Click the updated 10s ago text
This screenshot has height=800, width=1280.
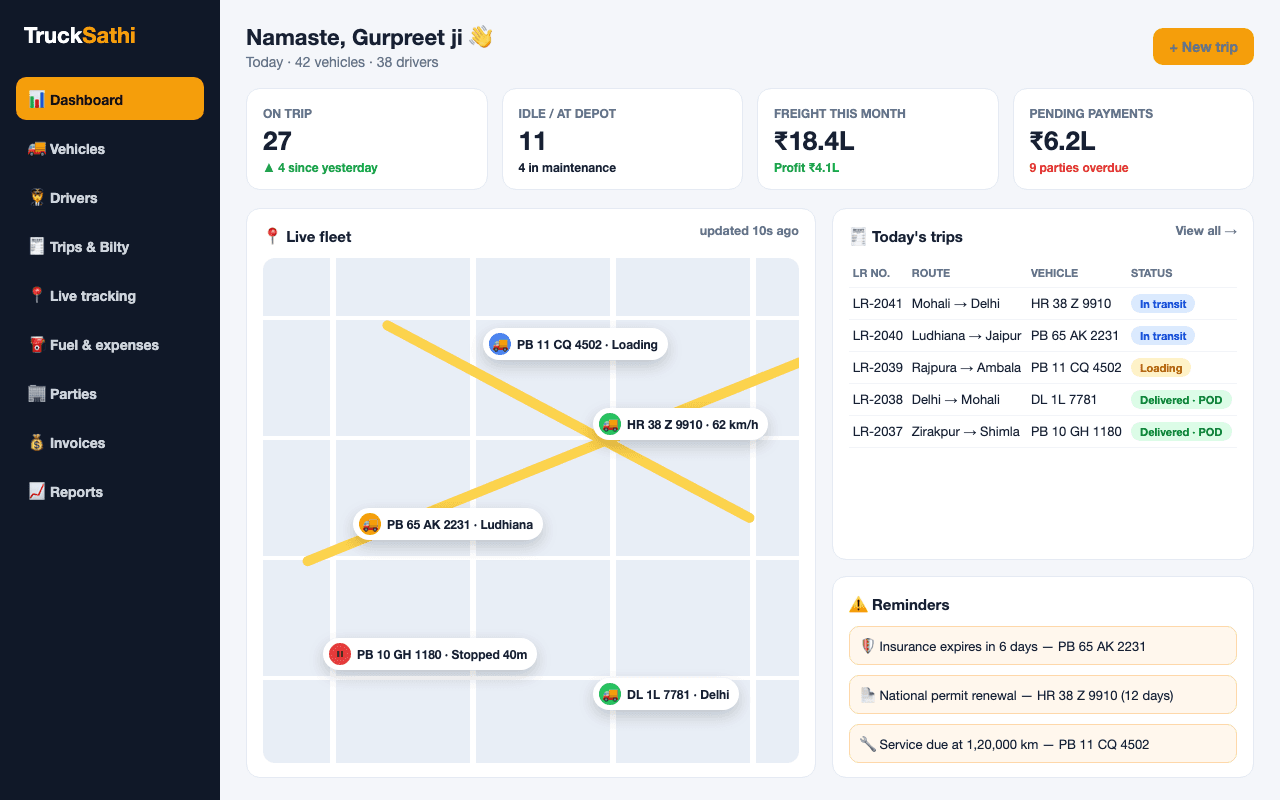tap(749, 231)
